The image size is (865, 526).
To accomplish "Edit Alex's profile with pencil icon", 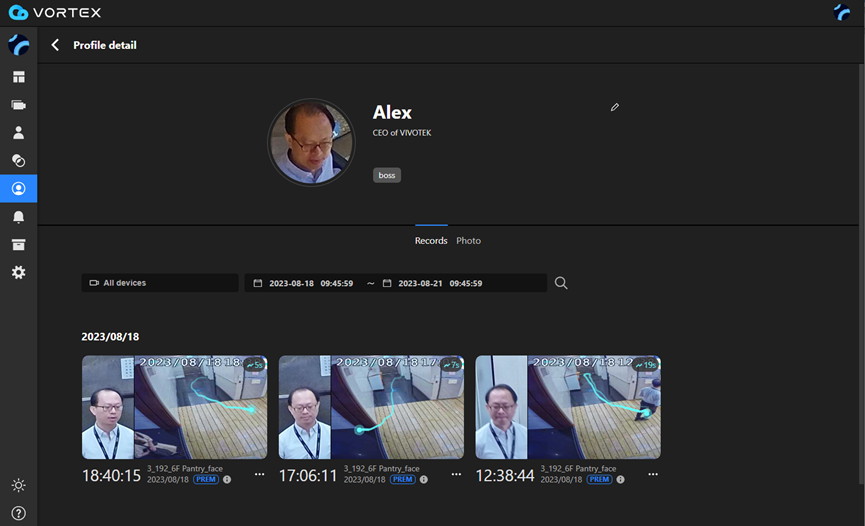I will point(615,107).
